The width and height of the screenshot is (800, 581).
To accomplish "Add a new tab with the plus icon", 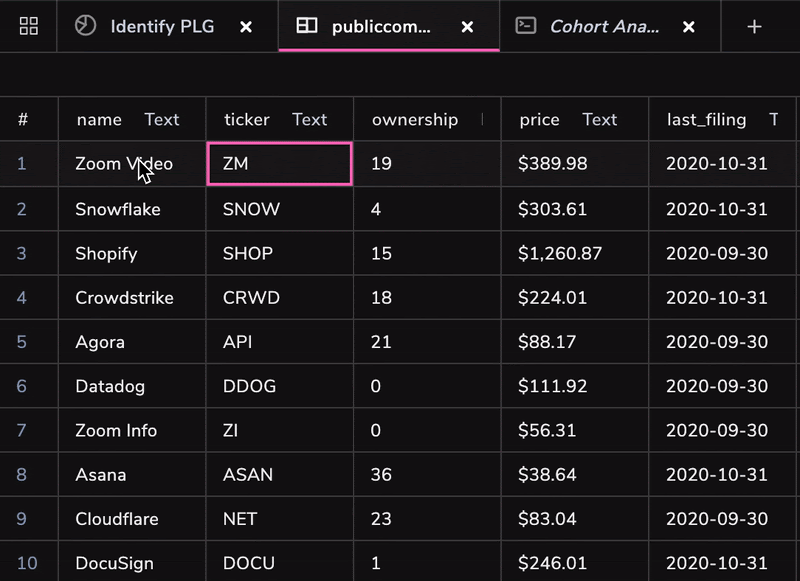I will [x=755, y=26].
